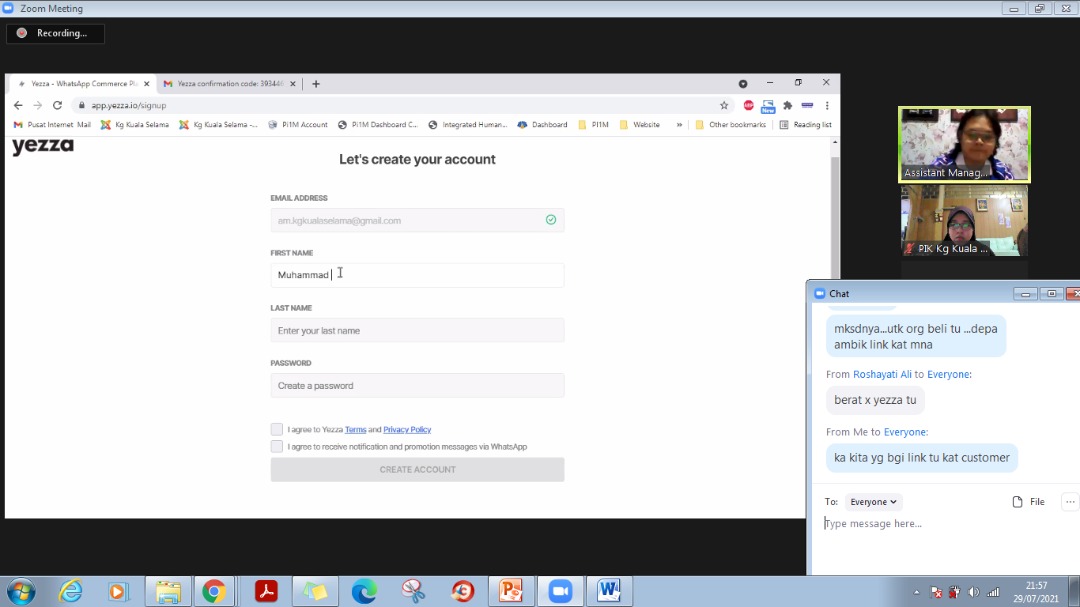Open the Terms link
The height and width of the screenshot is (607, 1080).
coord(355,429)
